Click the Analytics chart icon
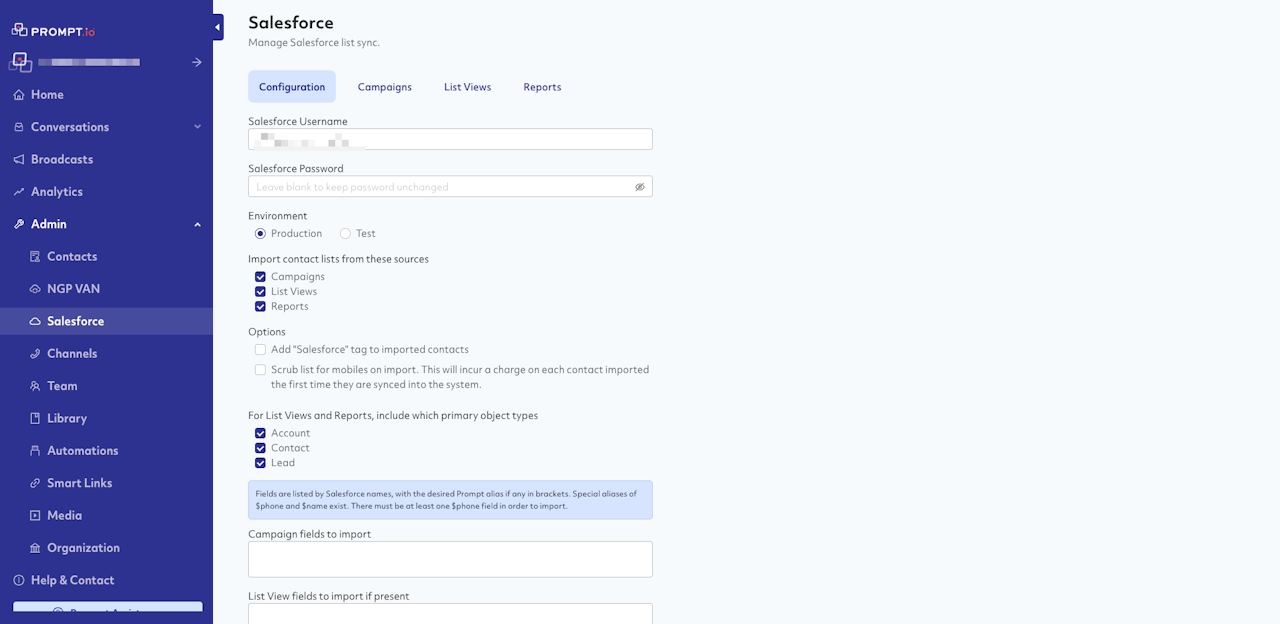The image size is (1280, 624). pyautogui.click(x=19, y=192)
